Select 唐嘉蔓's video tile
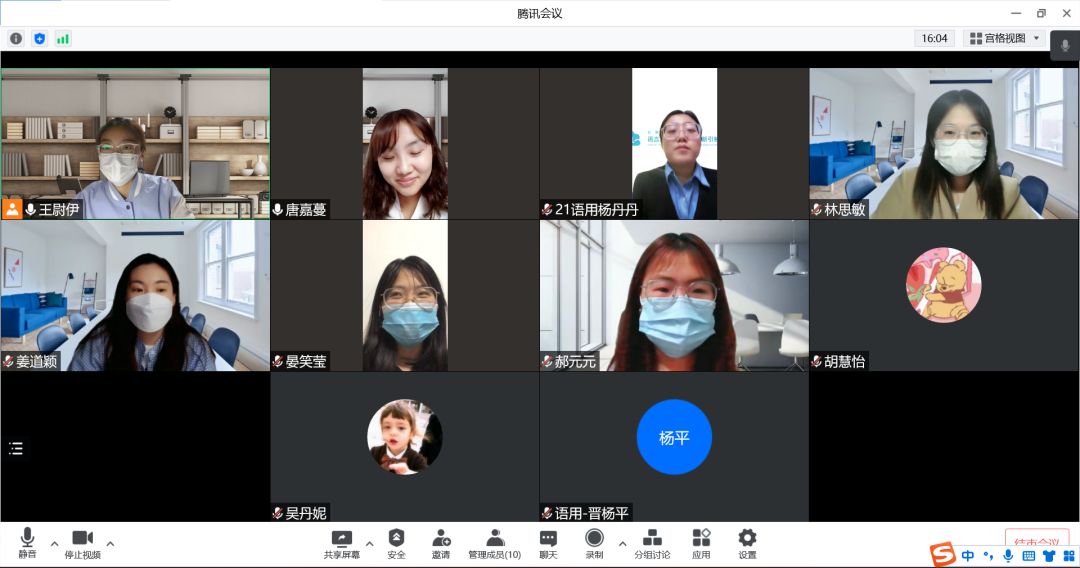Viewport: 1080px width, 568px height. (x=404, y=143)
